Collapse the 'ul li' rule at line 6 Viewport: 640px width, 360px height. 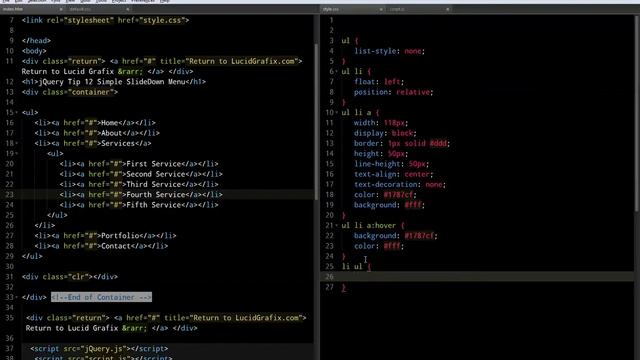pyautogui.click(x=337, y=71)
